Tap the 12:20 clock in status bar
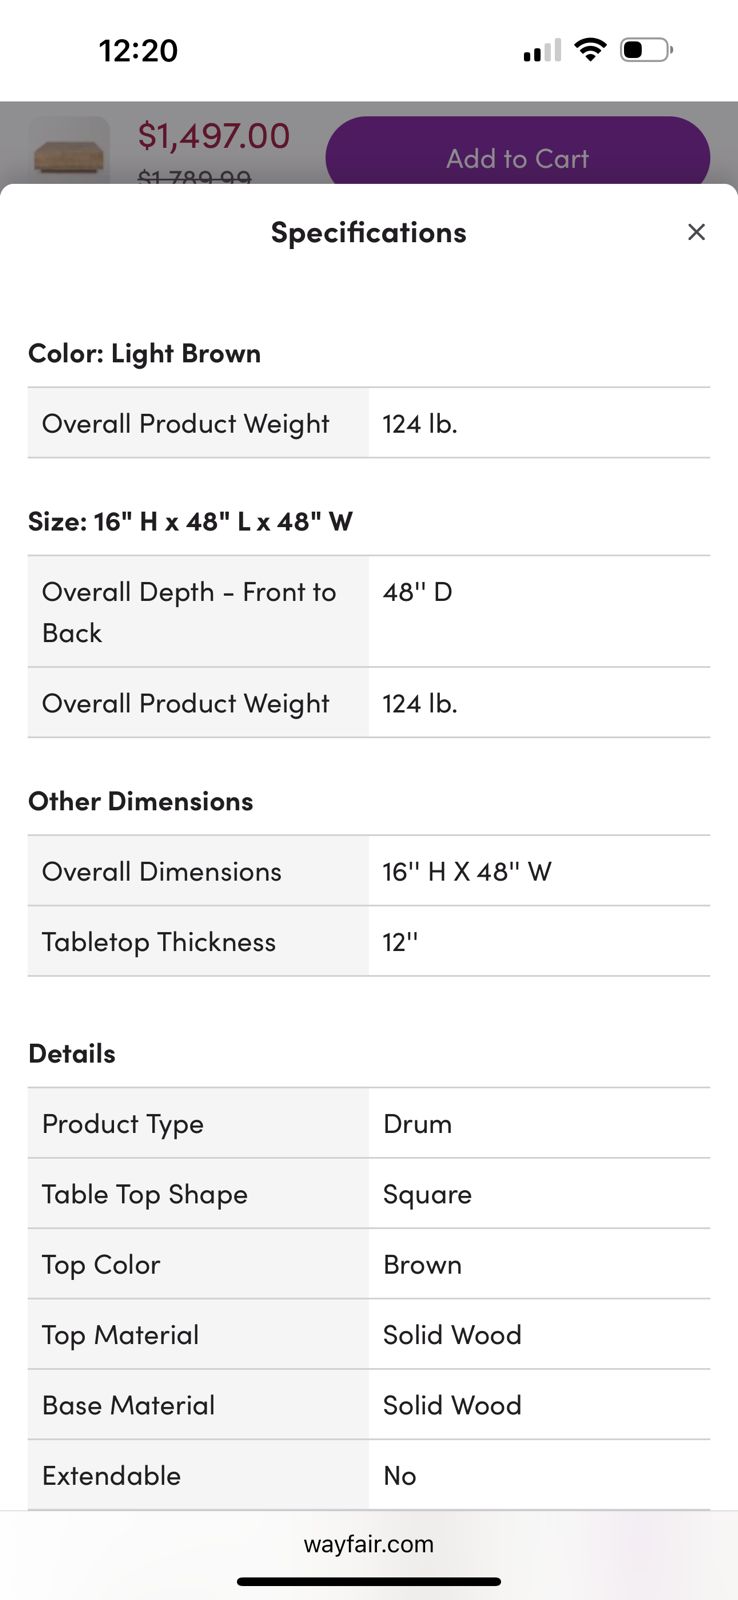This screenshot has width=738, height=1600. click(x=138, y=50)
